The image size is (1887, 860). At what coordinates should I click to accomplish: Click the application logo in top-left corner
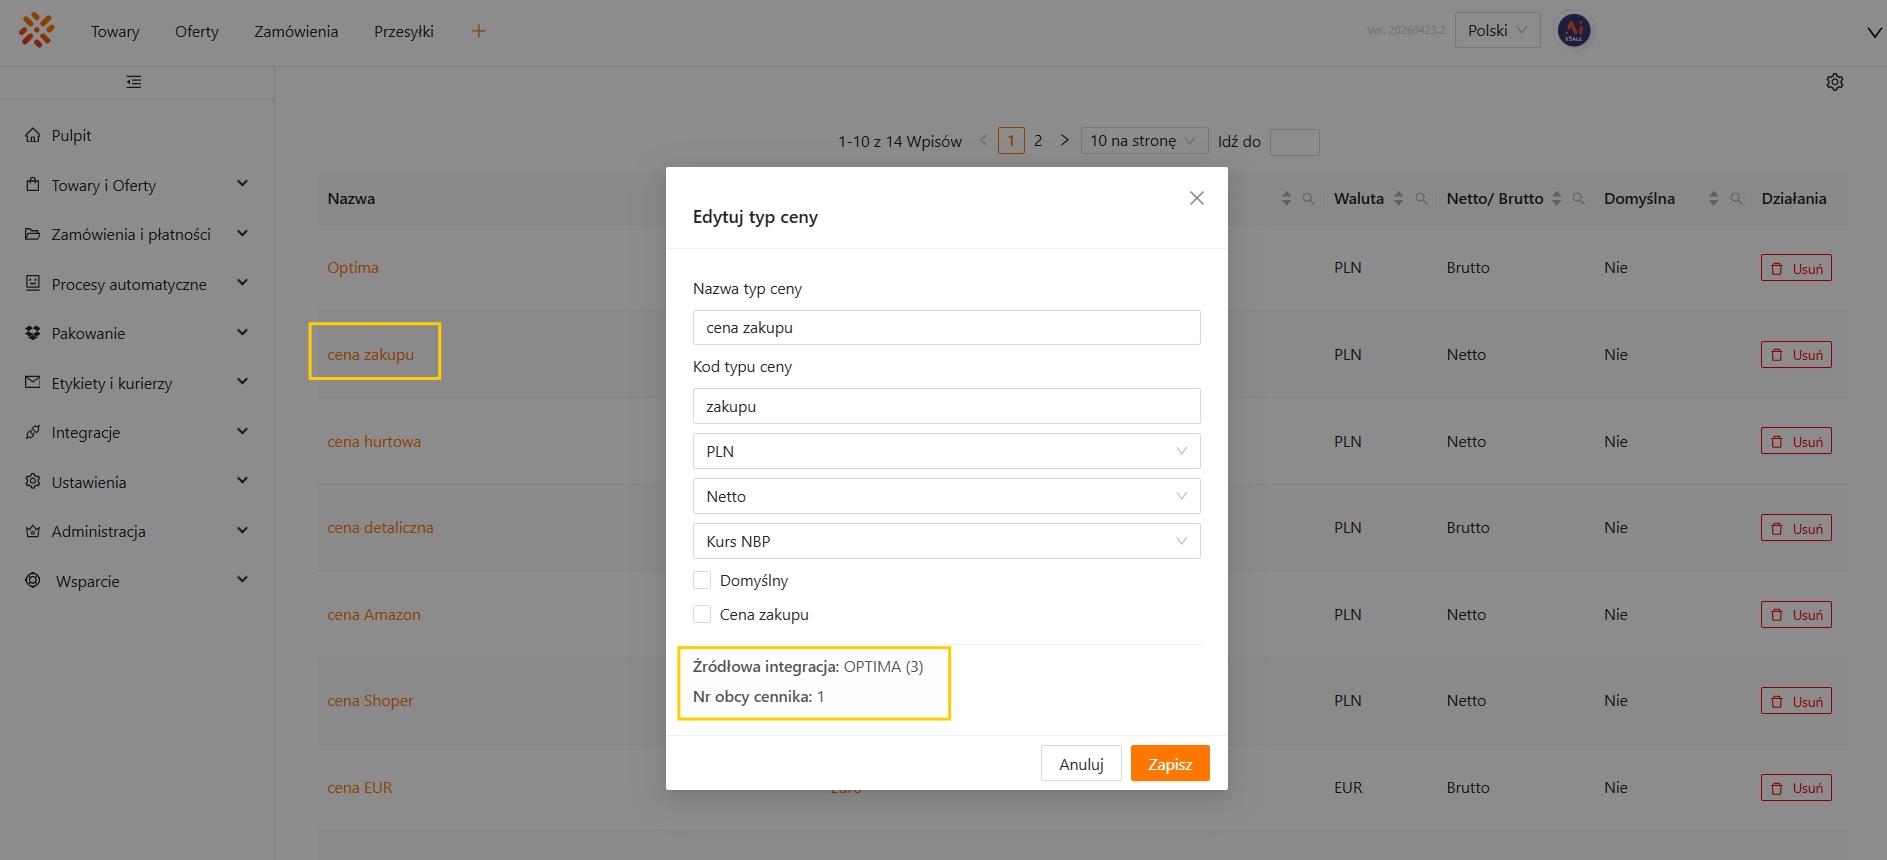pyautogui.click(x=37, y=30)
